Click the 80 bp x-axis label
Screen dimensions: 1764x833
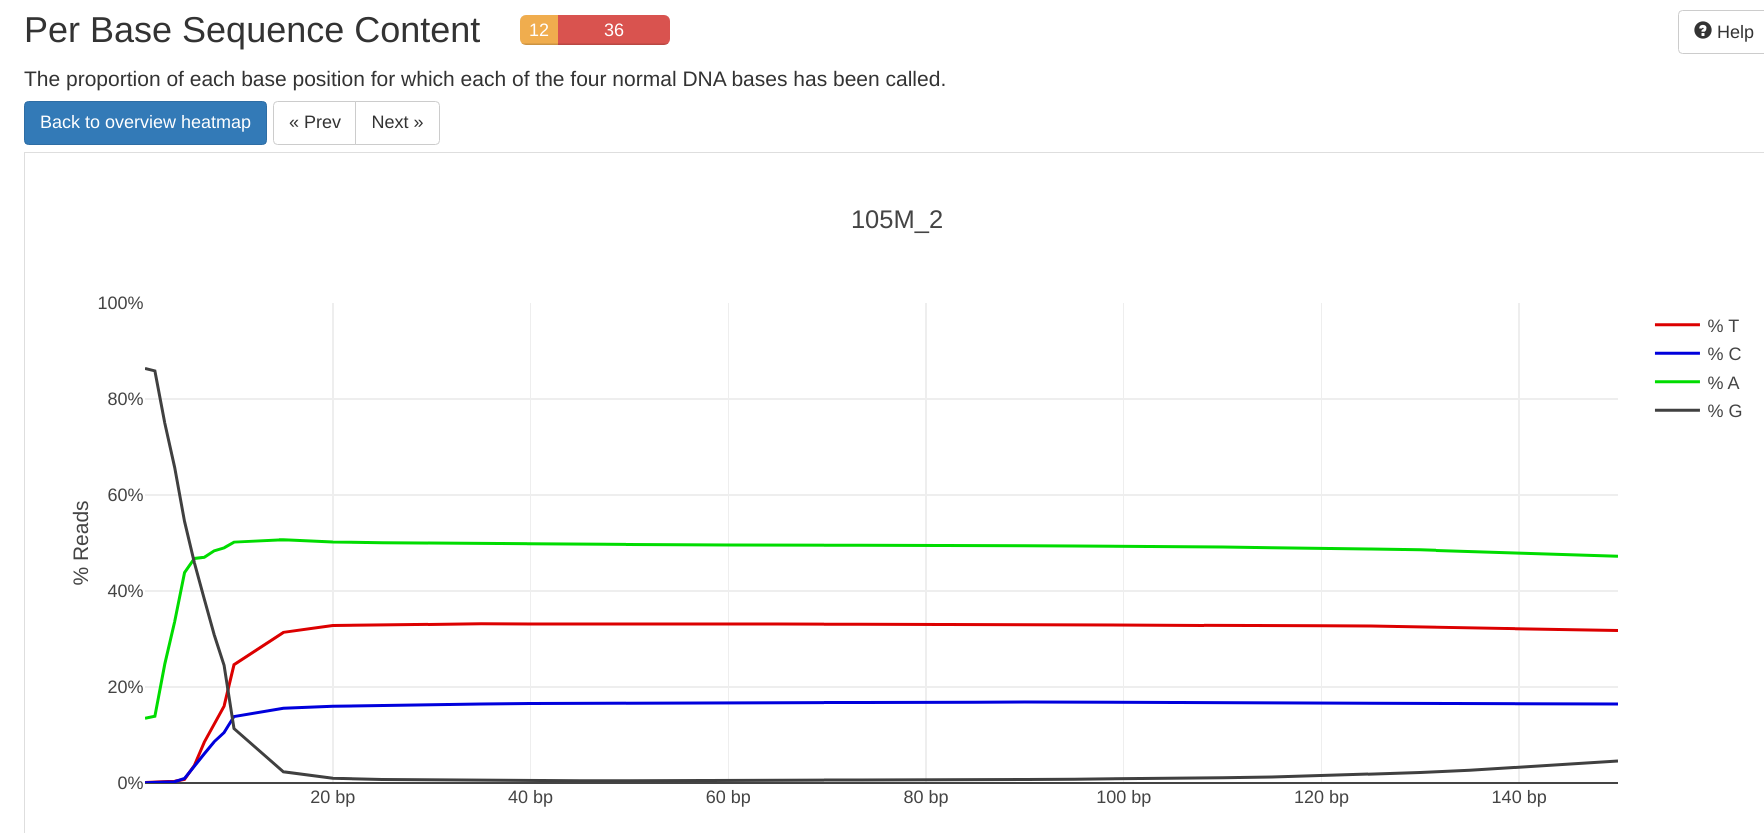925,797
